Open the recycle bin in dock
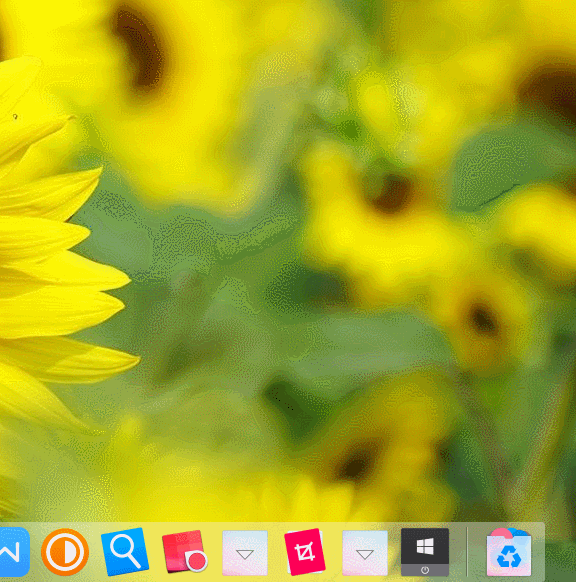The image size is (576, 582). coord(509,552)
